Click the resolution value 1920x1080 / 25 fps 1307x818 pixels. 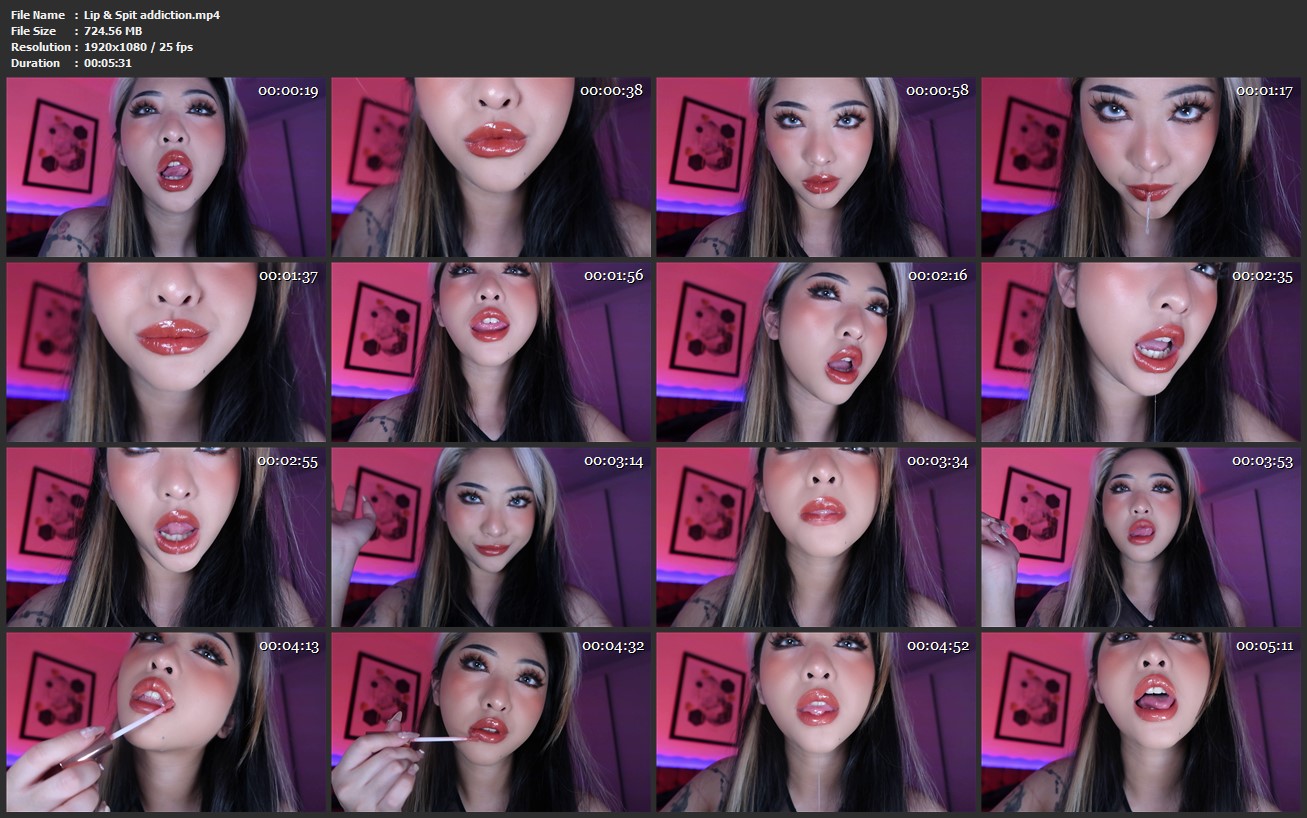[139, 47]
